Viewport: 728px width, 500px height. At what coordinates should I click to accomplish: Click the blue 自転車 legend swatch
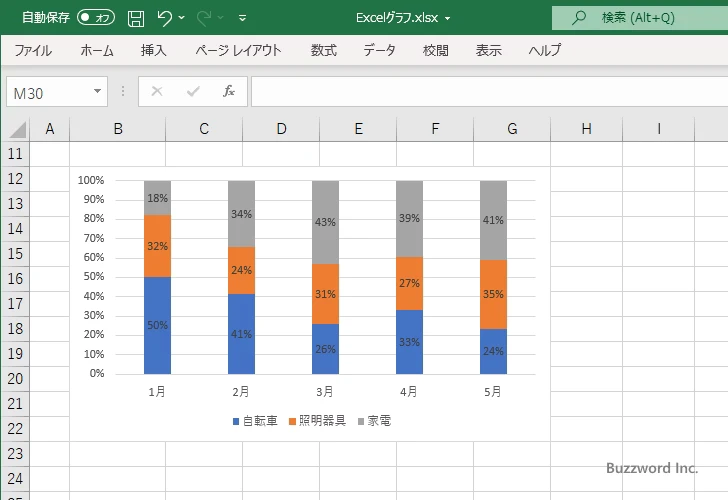click(236, 422)
